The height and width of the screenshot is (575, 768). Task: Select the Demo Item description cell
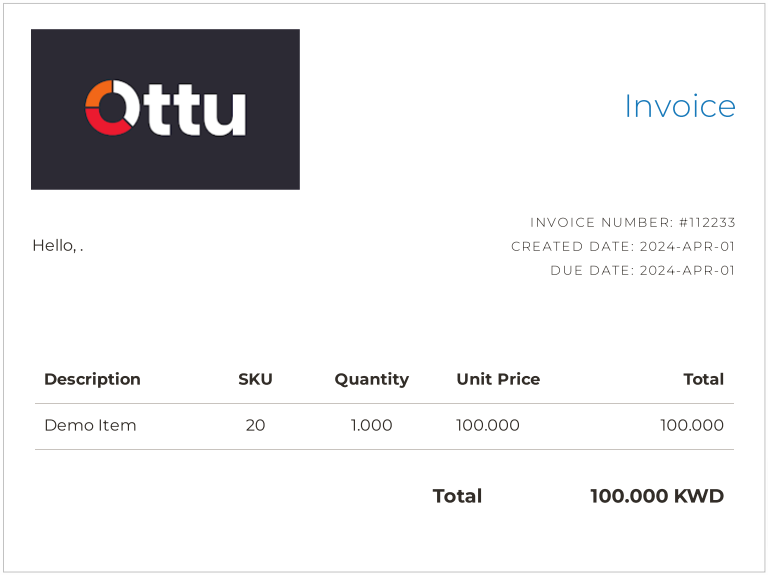coord(90,425)
